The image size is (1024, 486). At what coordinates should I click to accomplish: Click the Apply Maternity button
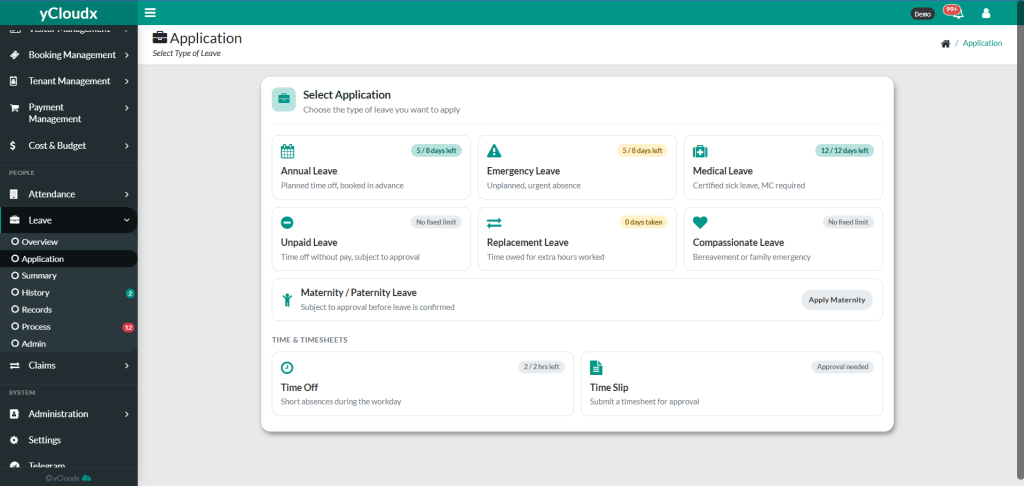(x=837, y=300)
